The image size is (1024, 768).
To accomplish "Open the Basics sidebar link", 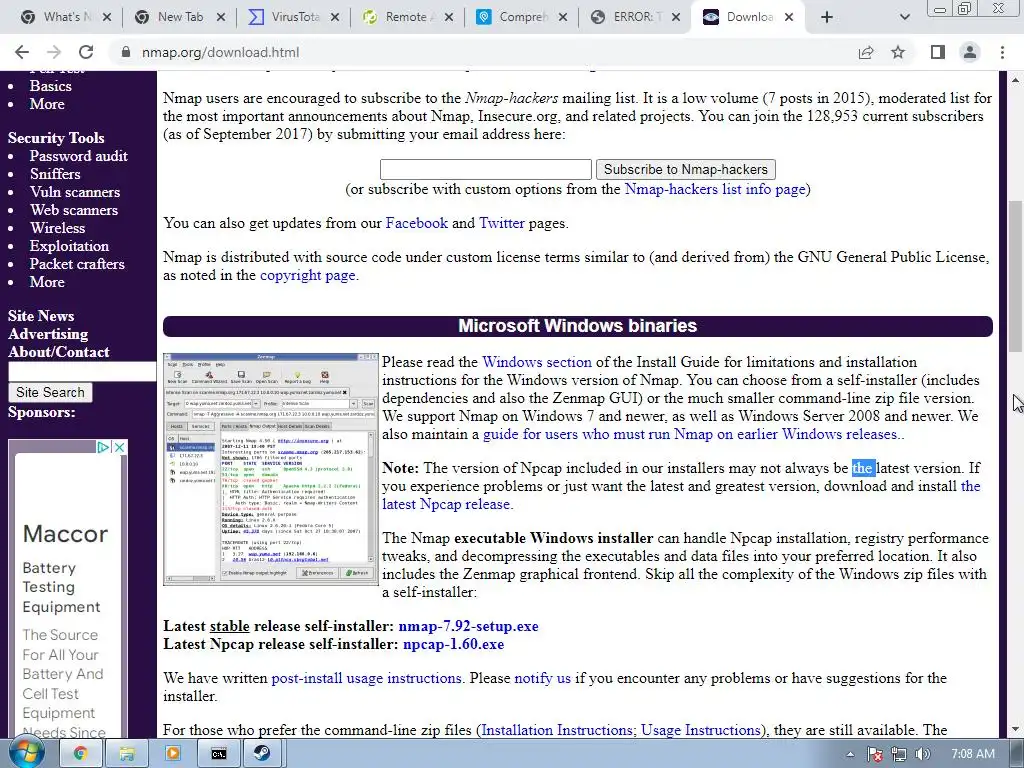I will tap(50, 86).
